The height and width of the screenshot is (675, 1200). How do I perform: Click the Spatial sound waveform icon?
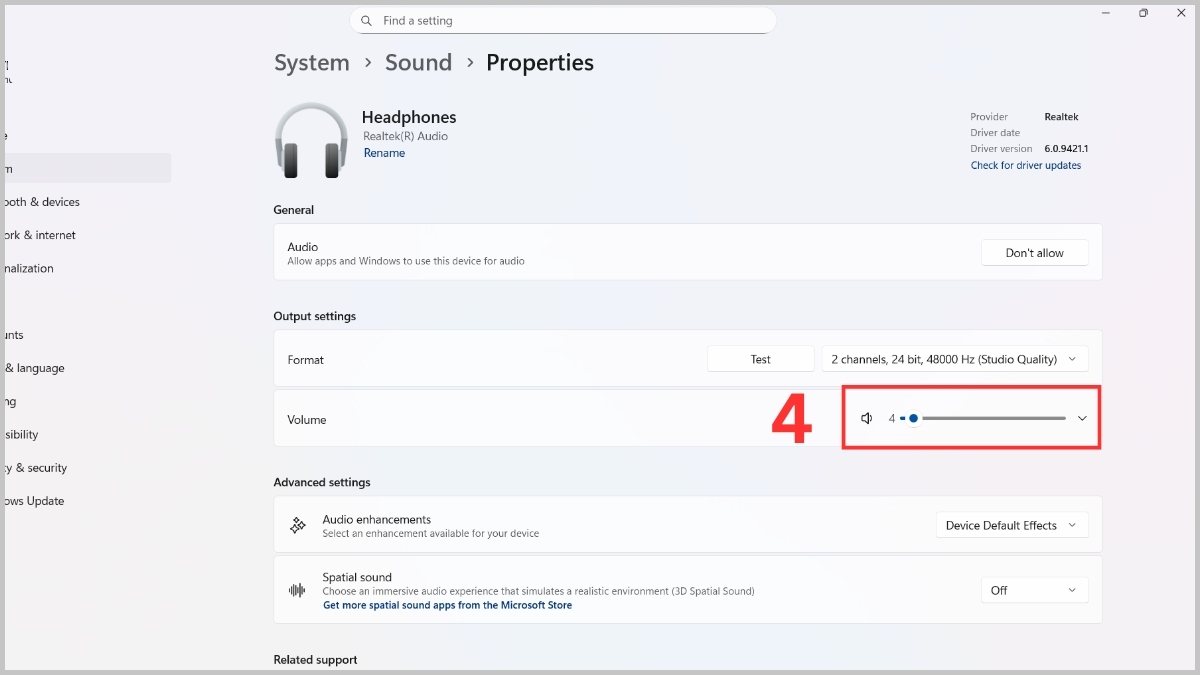point(297,590)
